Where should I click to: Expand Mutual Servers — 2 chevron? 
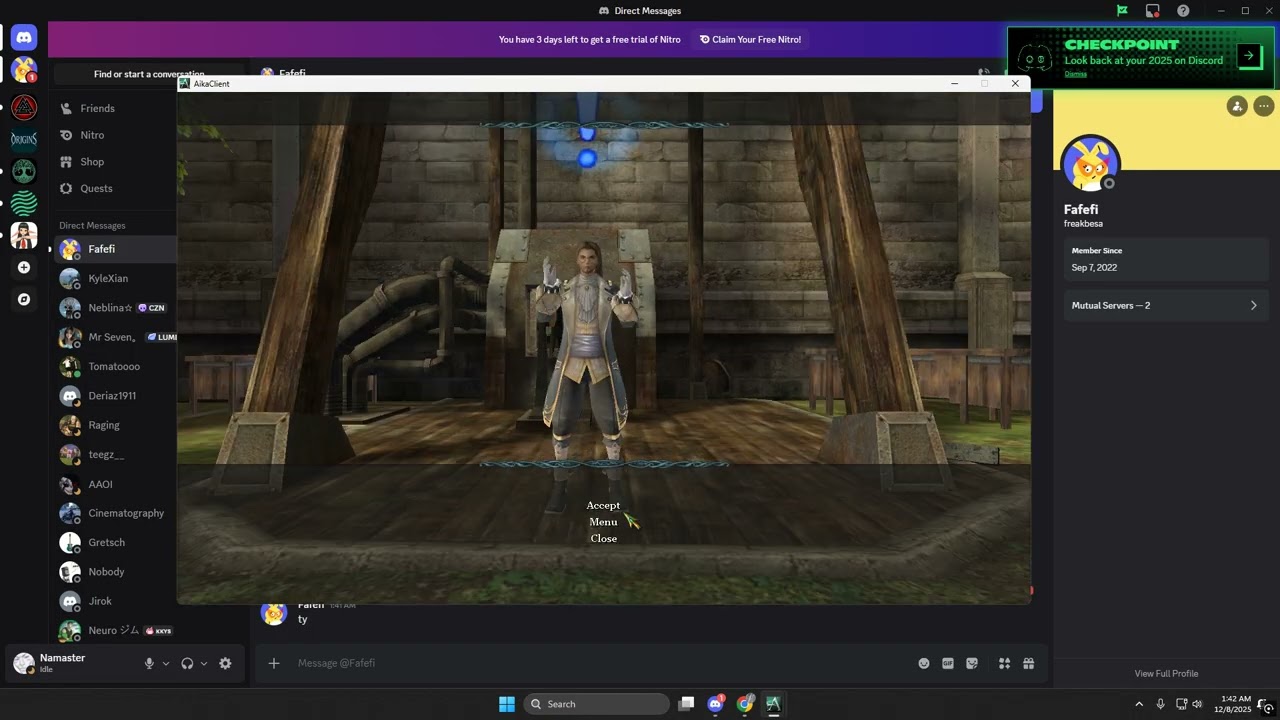(1253, 305)
